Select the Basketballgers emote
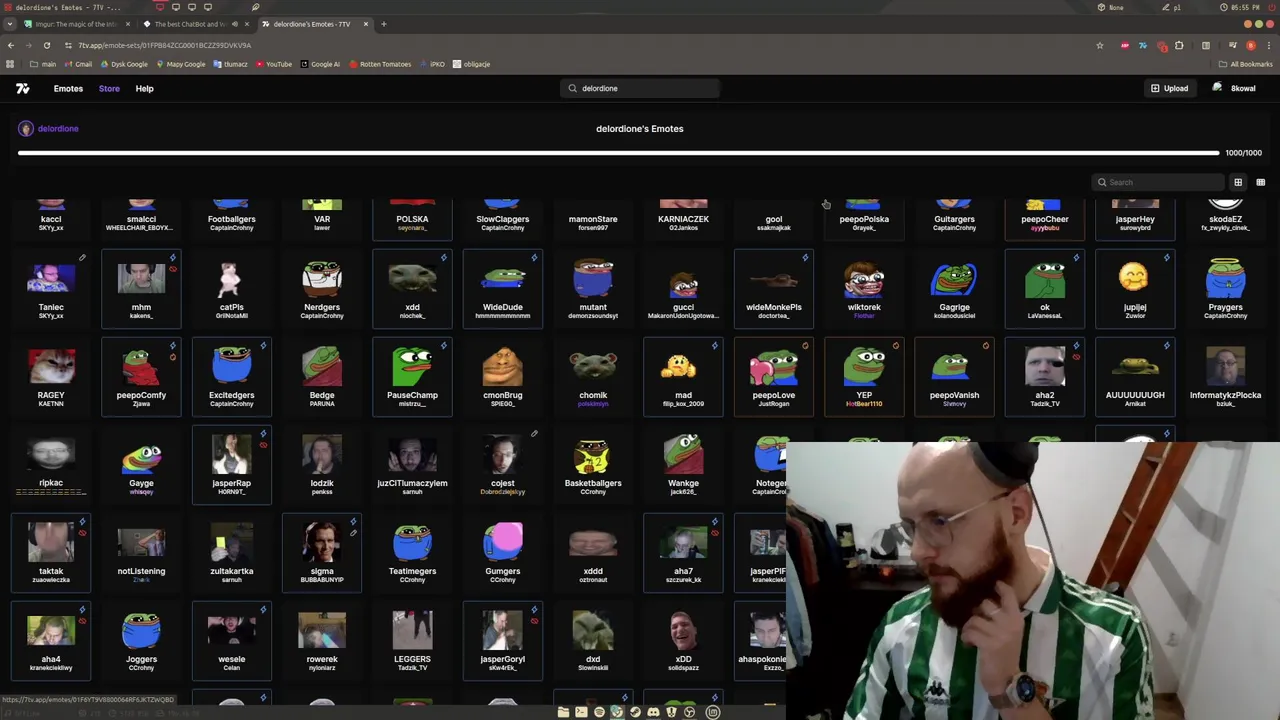 [593, 464]
